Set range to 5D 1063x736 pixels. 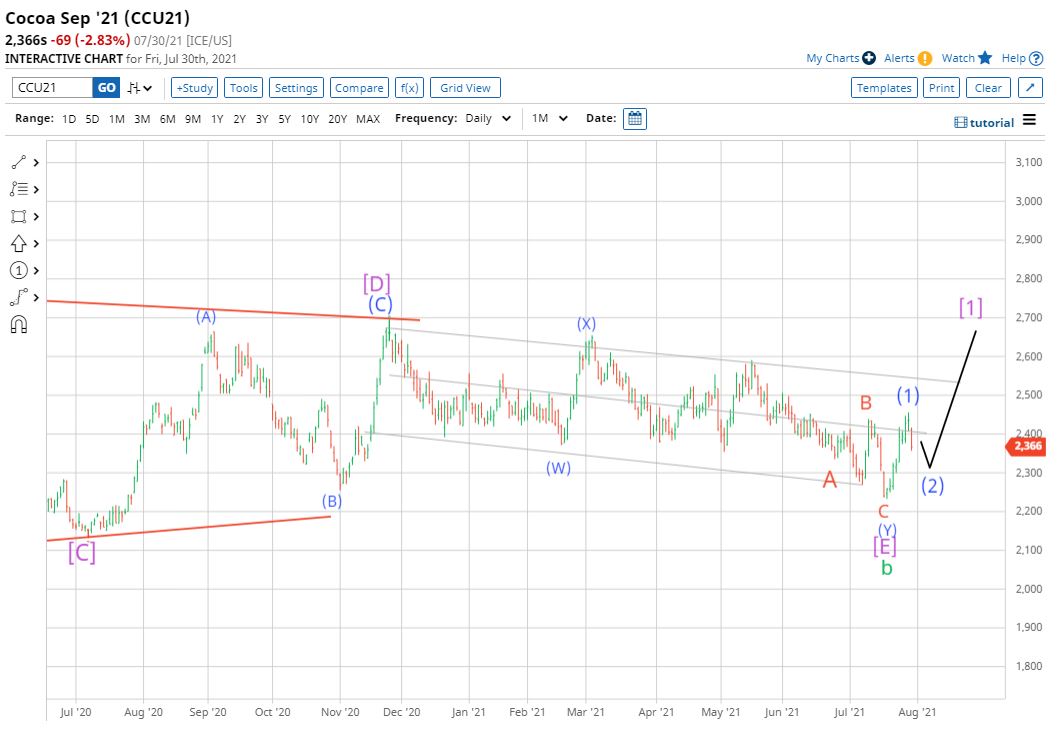coord(92,119)
